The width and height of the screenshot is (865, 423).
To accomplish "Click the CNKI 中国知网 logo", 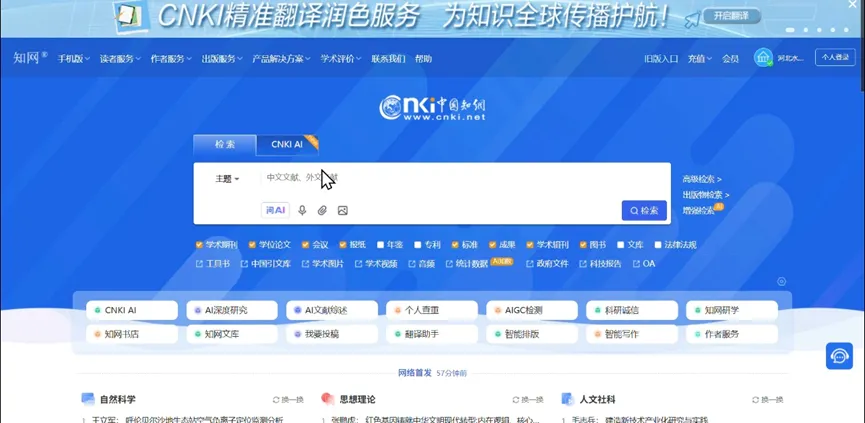I will point(432,108).
